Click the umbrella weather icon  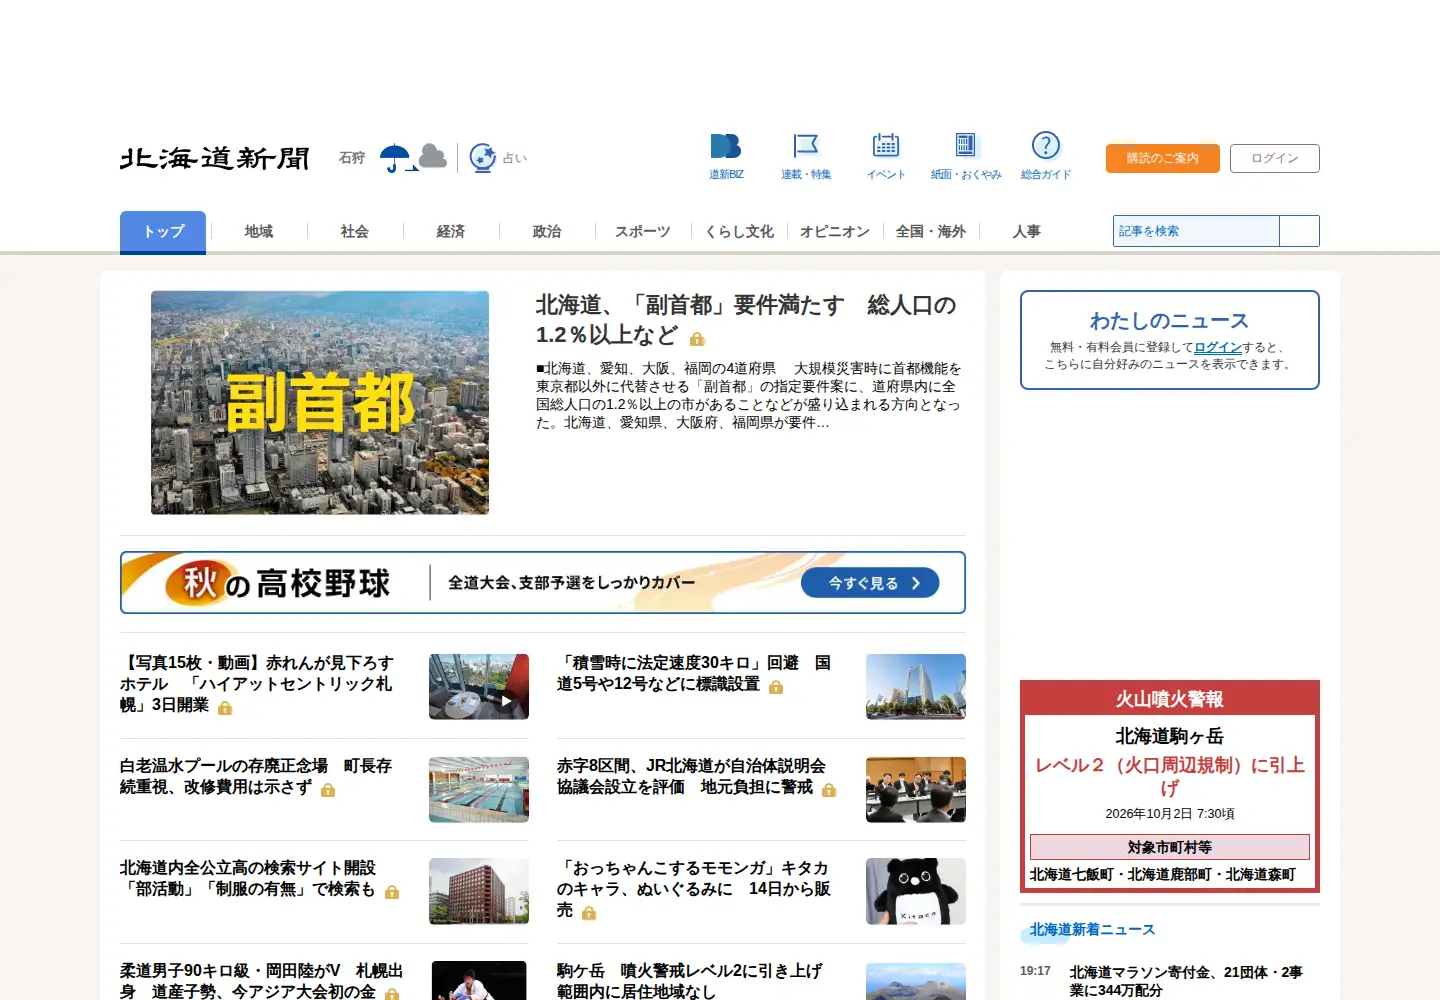coord(396,158)
